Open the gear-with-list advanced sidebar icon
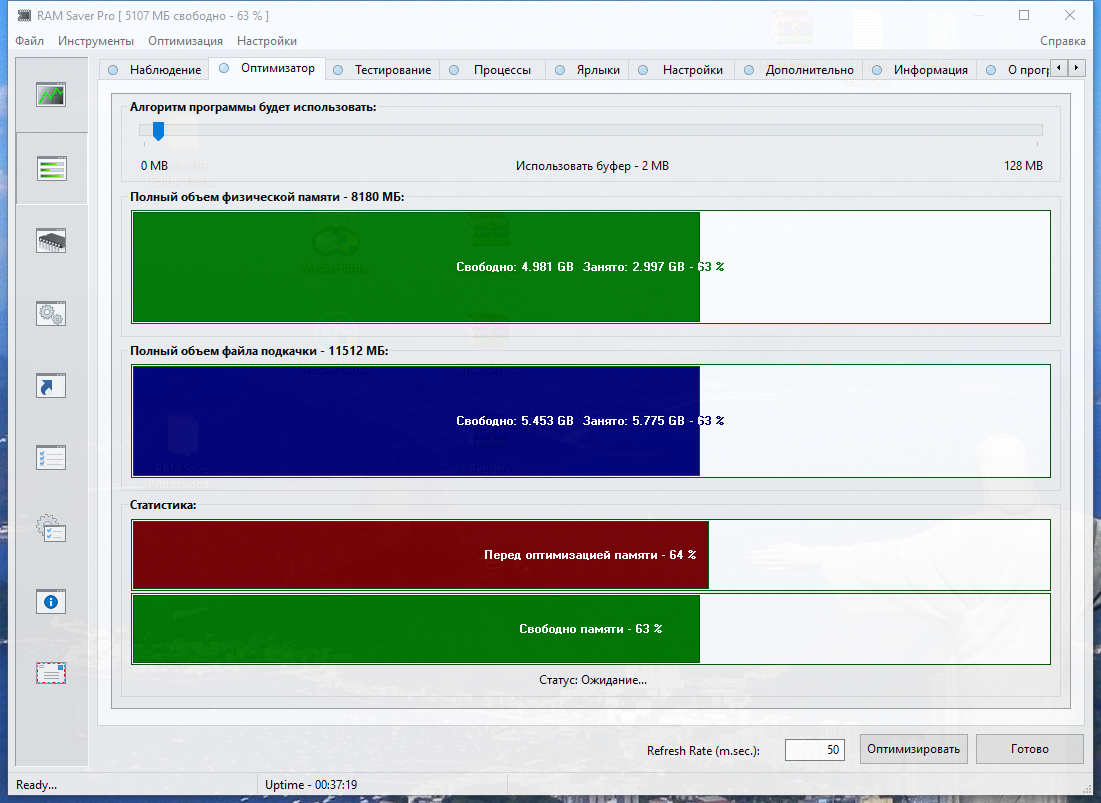This screenshot has width=1101, height=803. click(x=51, y=529)
